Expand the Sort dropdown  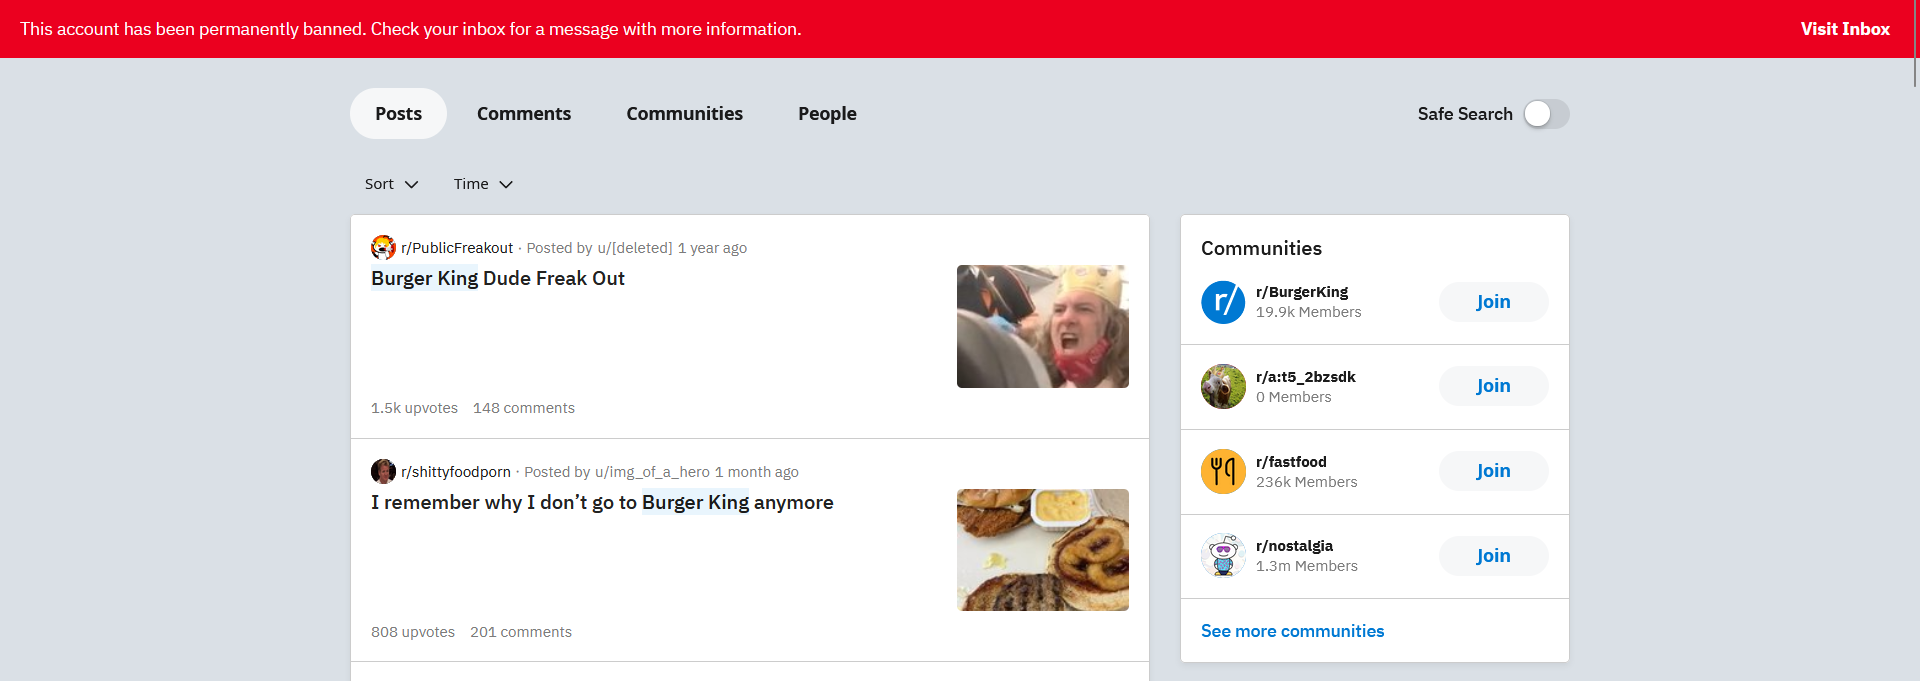pos(391,184)
